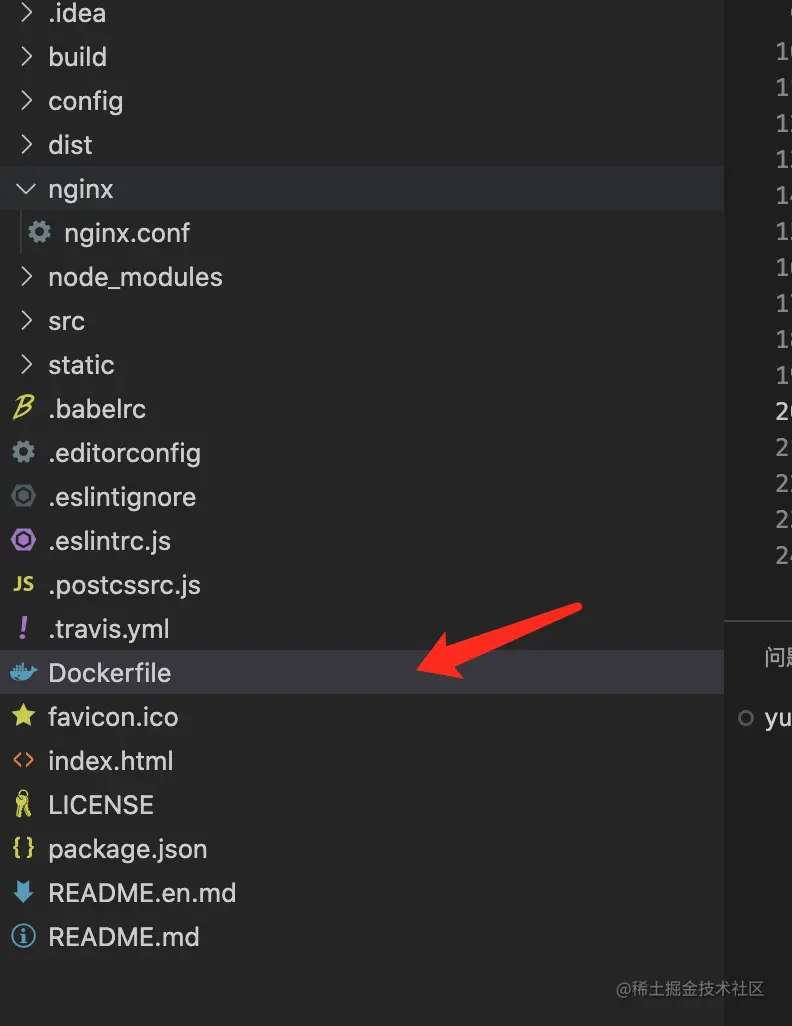Click the Docker whale icon beside Dockerfile

(22, 673)
